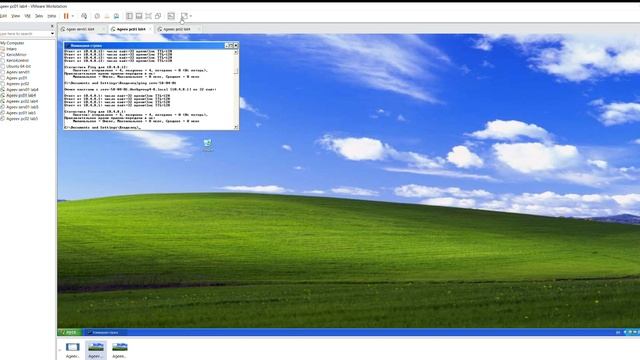Select Ageev serv01 in the library

point(18,72)
